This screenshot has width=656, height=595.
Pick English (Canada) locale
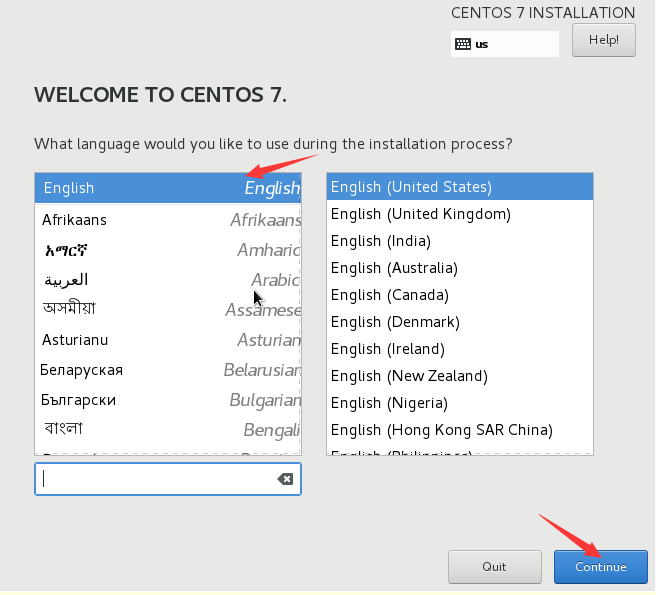point(460,295)
